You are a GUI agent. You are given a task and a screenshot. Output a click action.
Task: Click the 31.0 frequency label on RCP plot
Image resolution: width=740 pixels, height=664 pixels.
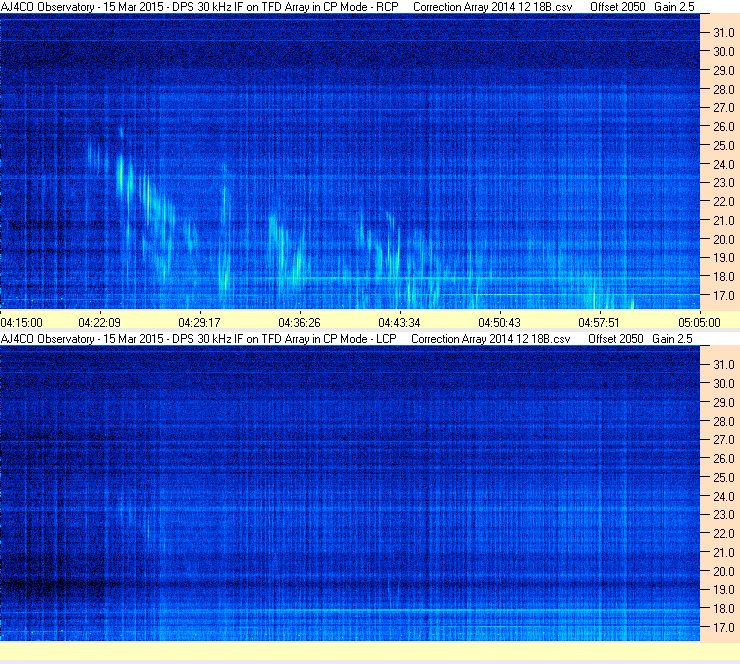[x=723, y=33]
